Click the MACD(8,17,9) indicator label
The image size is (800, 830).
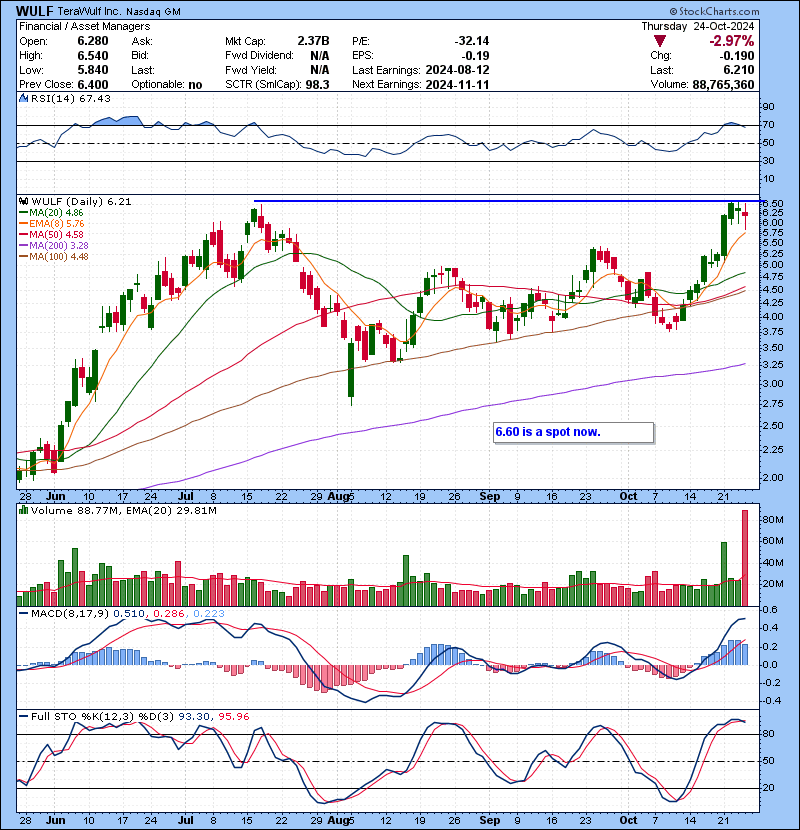pyautogui.click(x=70, y=614)
